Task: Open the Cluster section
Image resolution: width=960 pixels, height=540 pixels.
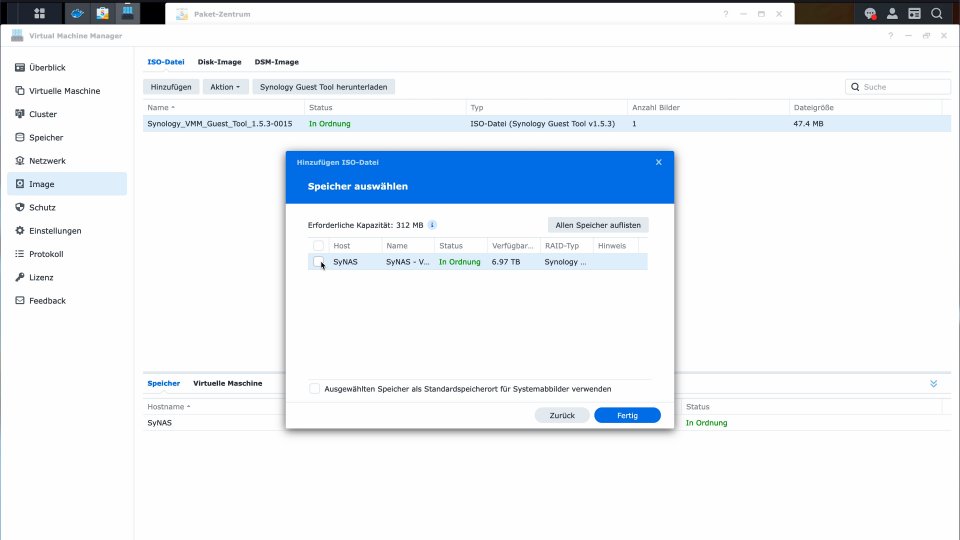Action: tap(67, 114)
